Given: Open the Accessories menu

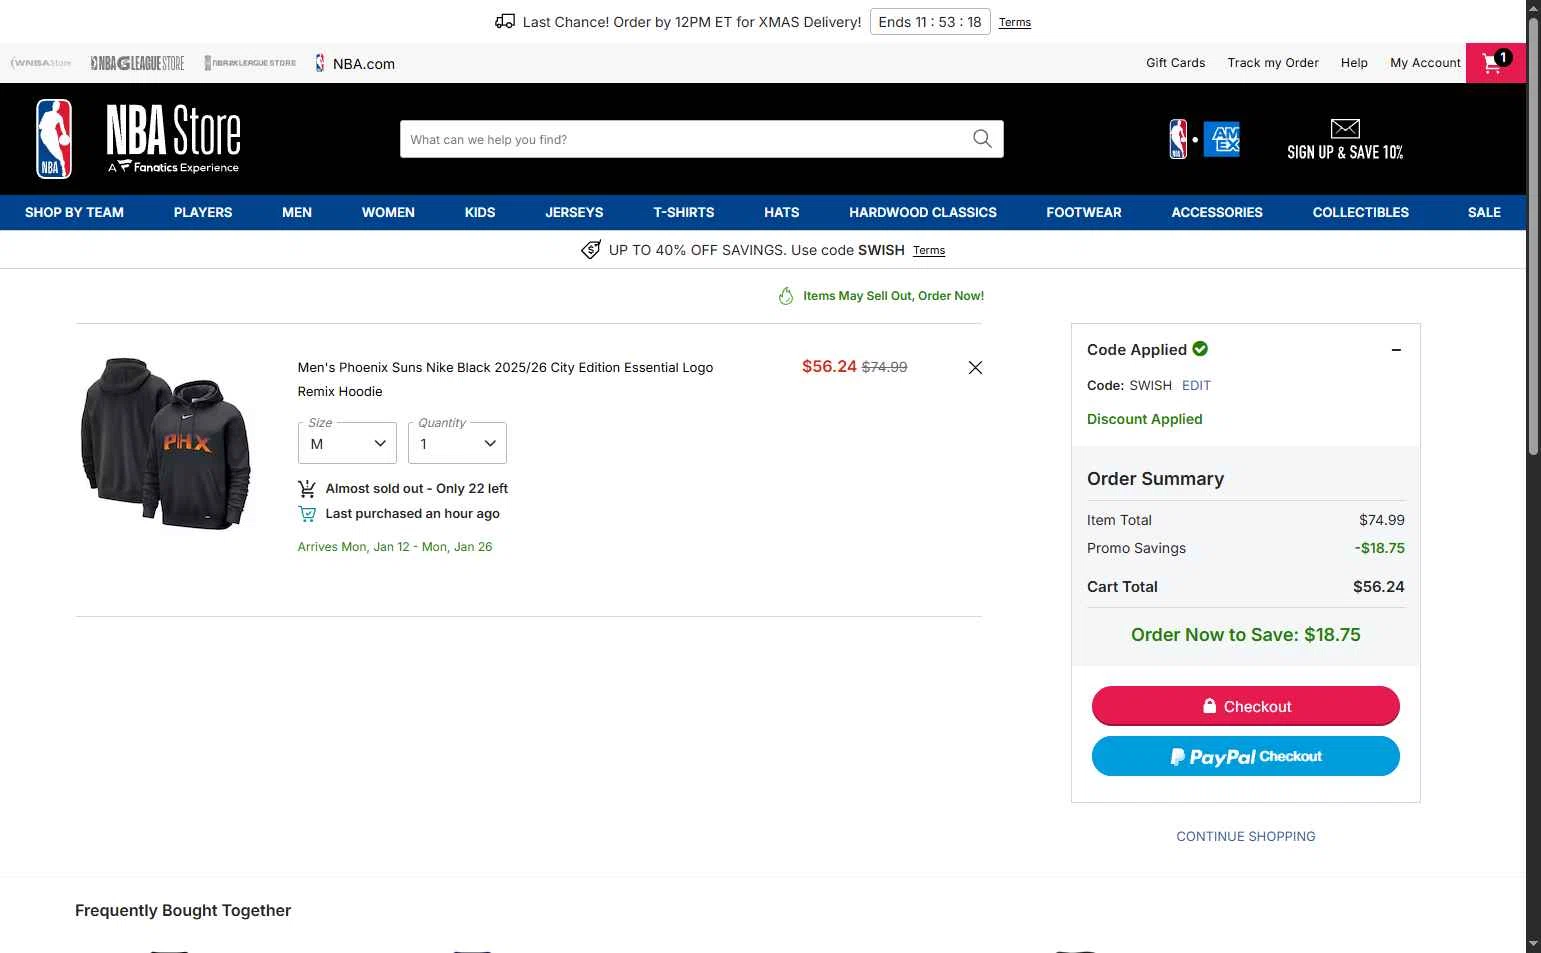Looking at the screenshot, I should point(1217,212).
